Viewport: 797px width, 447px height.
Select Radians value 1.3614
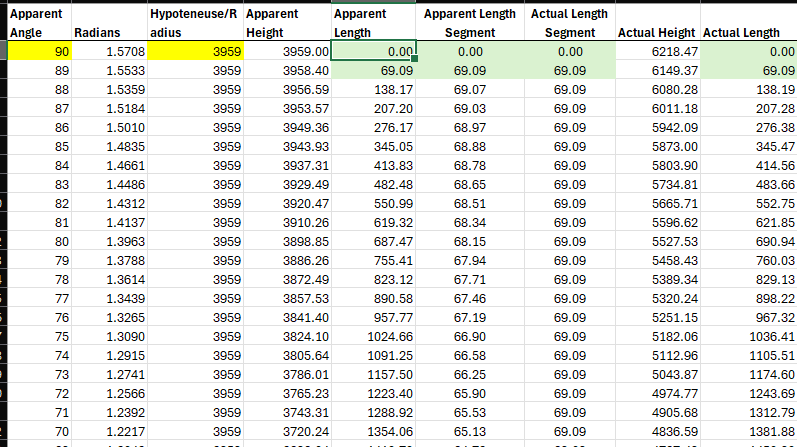pyautogui.click(x=109, y=279)
